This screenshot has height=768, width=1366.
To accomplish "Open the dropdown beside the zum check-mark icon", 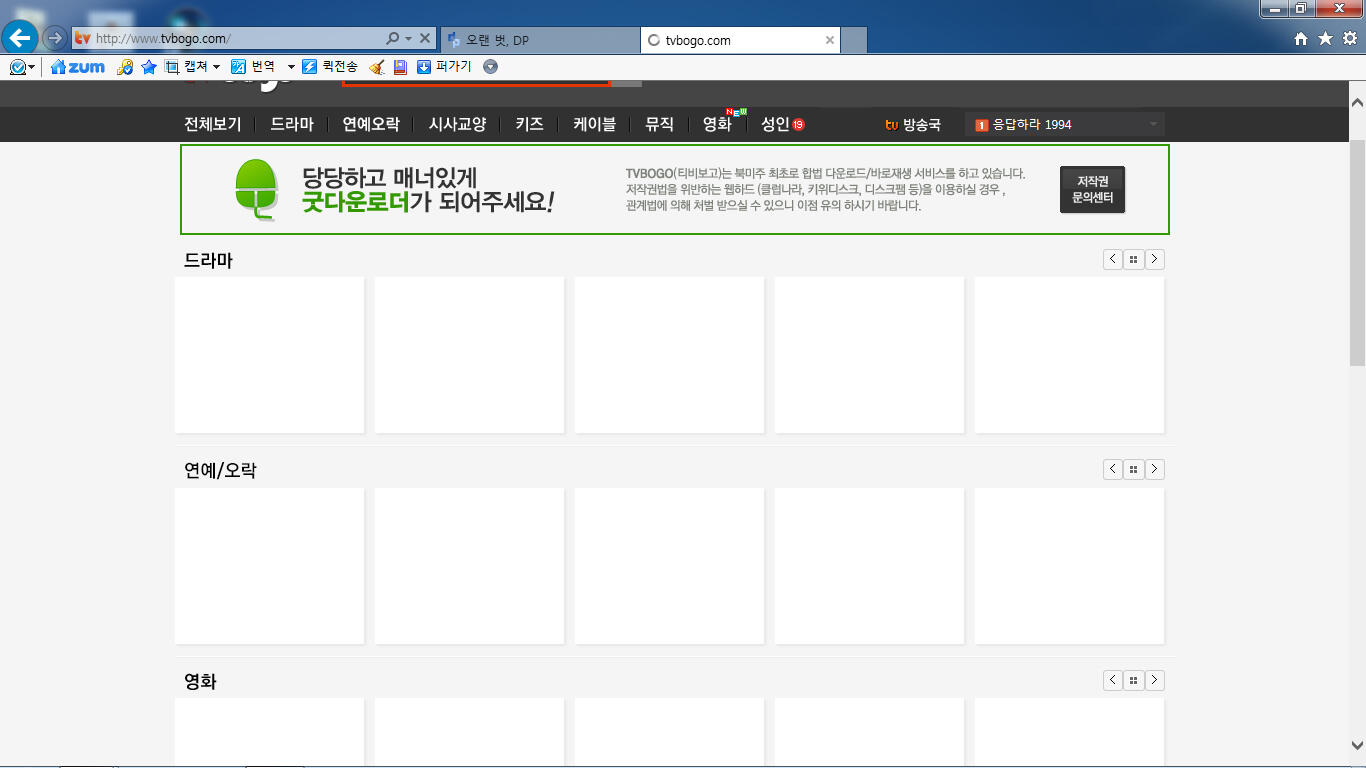I will [x=32, y=67].
